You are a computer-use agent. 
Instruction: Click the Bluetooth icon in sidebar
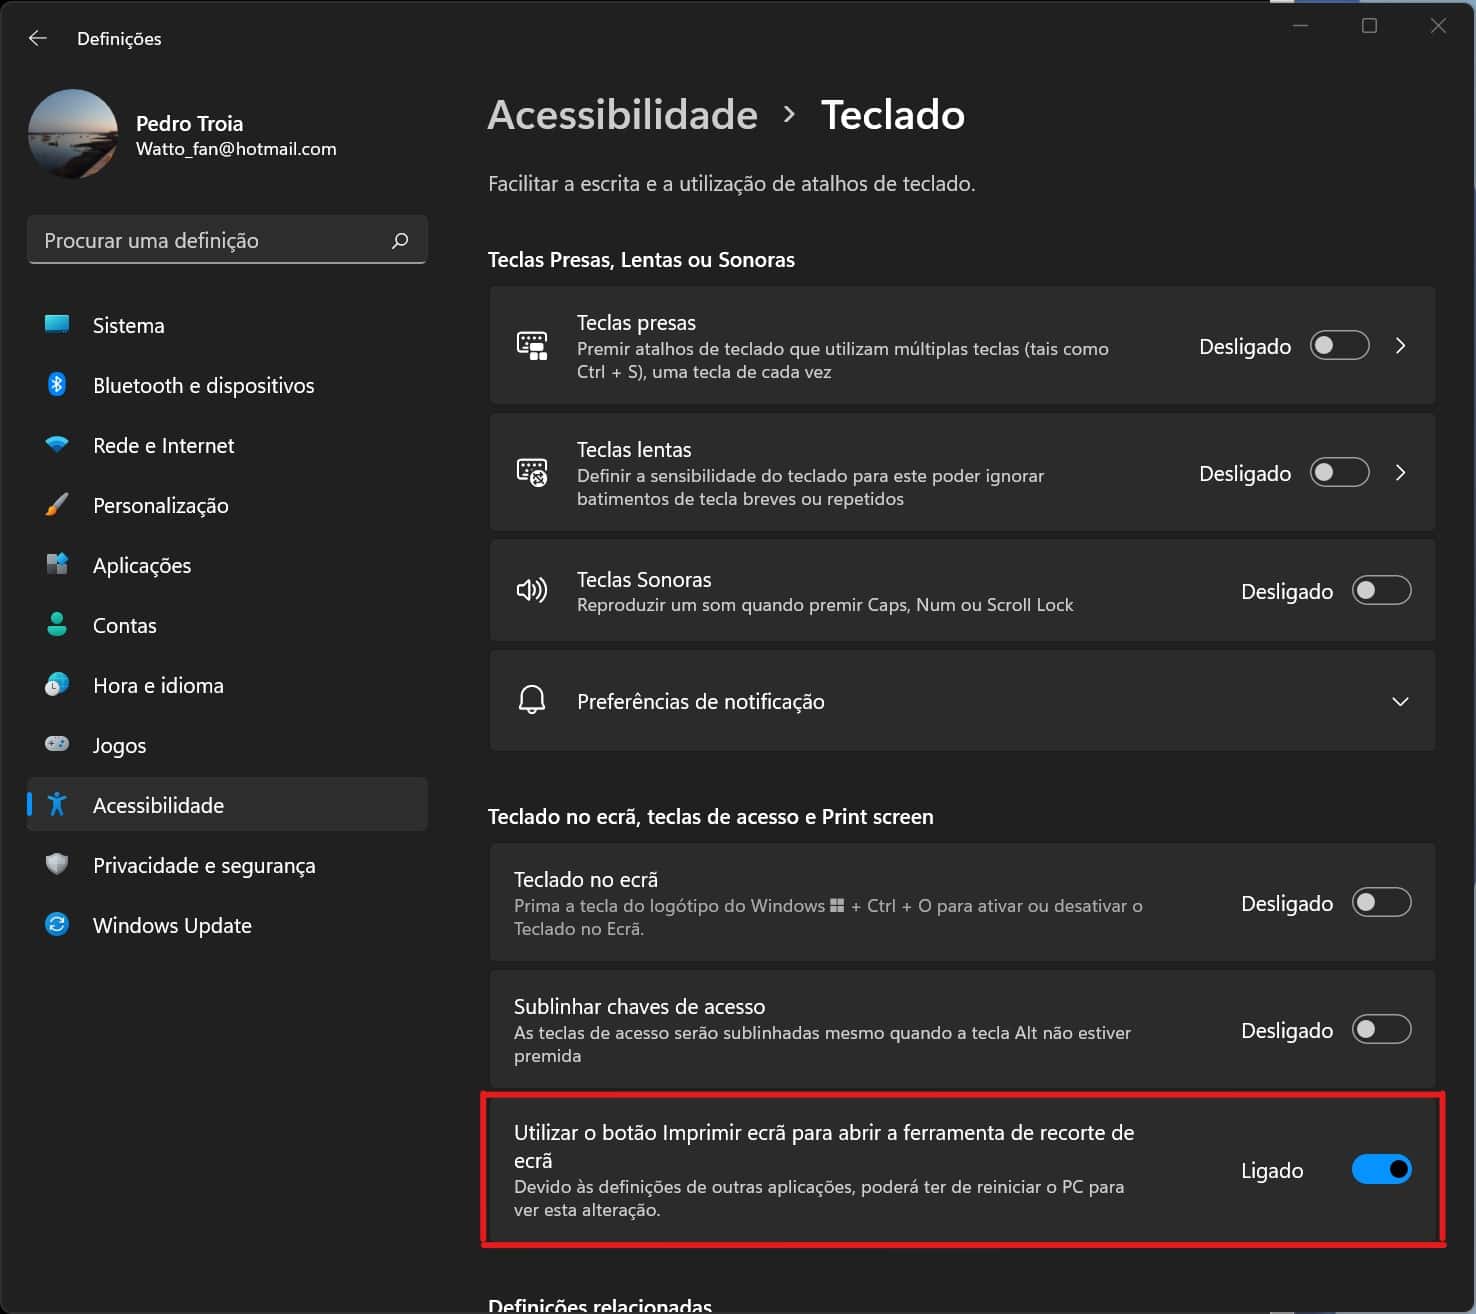point(57,385)
